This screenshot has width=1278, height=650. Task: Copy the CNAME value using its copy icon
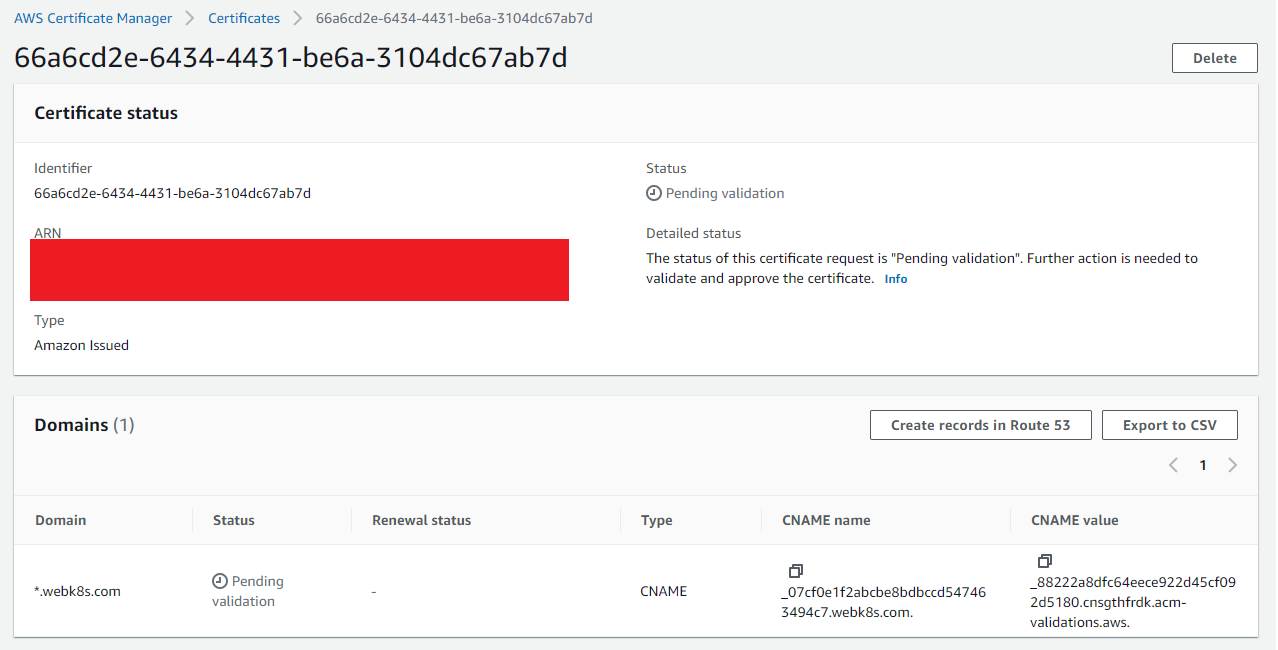click(x=1044, y=561)
